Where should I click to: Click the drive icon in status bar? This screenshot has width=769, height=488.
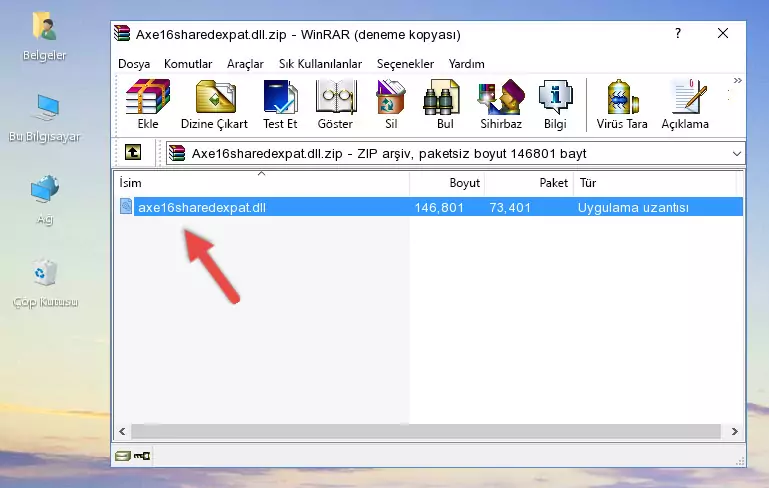coord(123,456)
